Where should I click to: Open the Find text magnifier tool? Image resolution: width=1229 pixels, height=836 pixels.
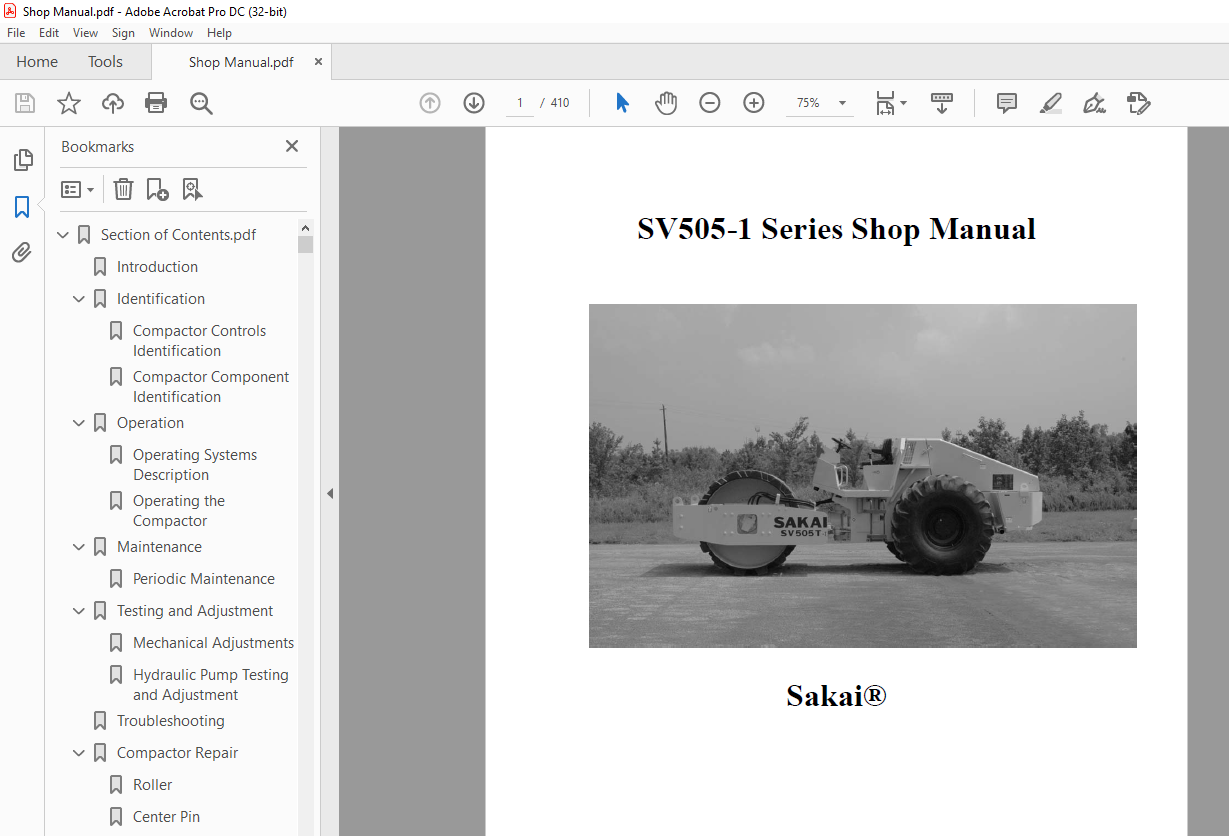click(x=201, y=103)
